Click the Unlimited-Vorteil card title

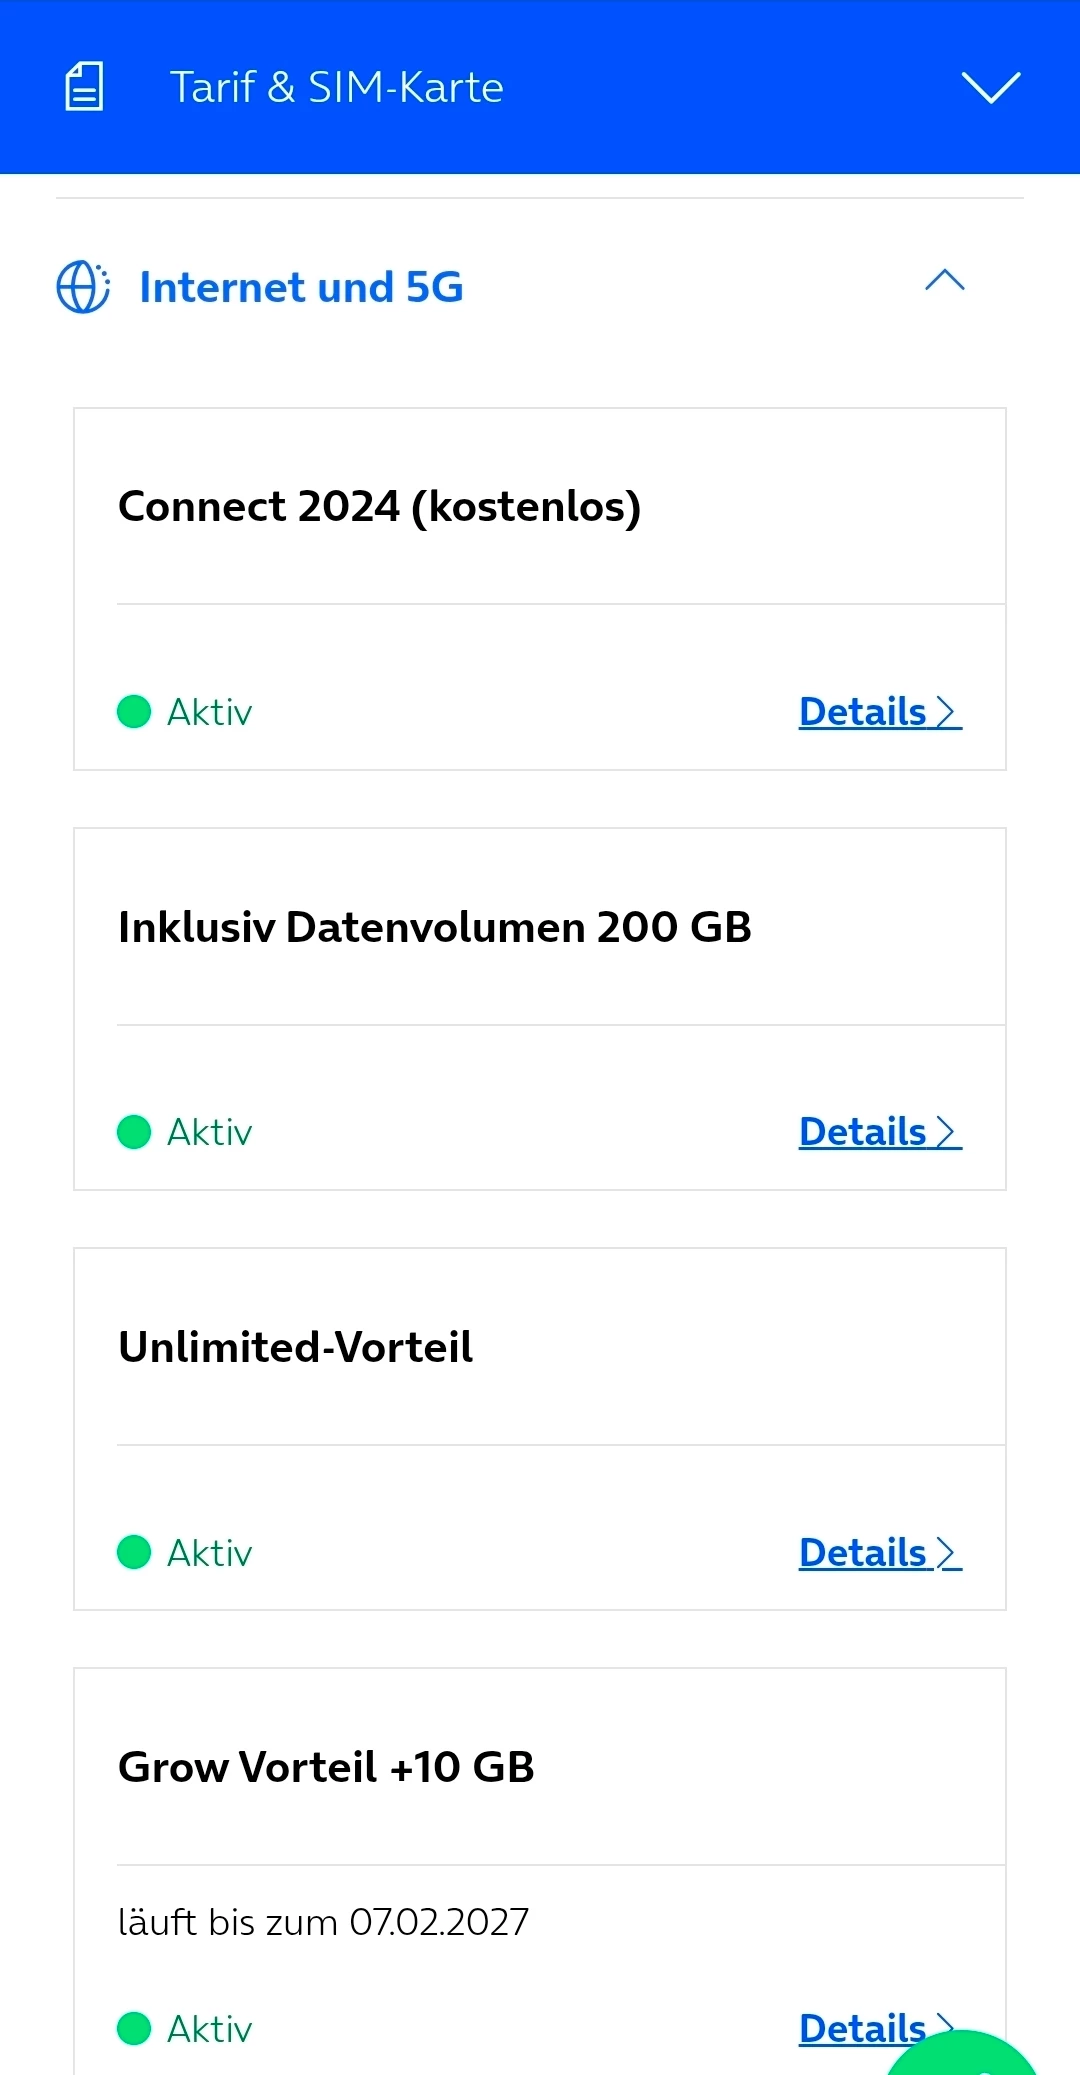[295, 1347]
